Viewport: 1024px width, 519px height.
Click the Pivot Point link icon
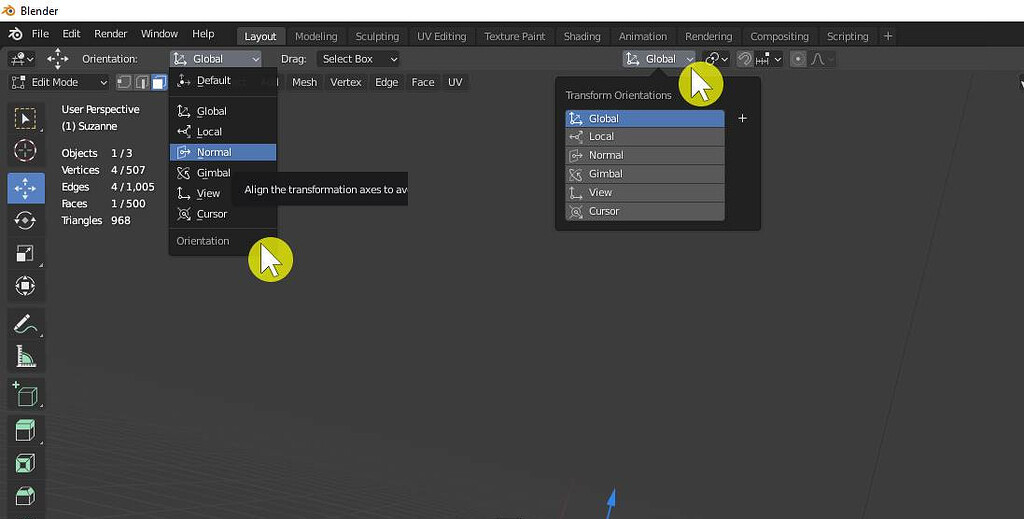tap(712, 59)
